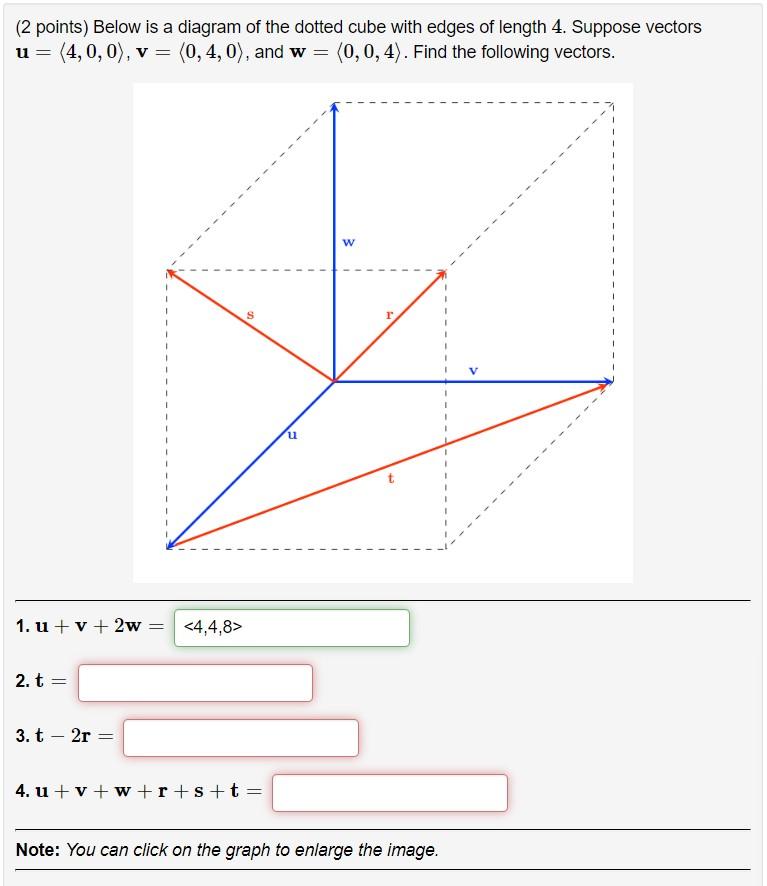Click the answer box for u+v+w+r+s+t
The width and height of the screenshot is (767, 886).
(390, 792)
